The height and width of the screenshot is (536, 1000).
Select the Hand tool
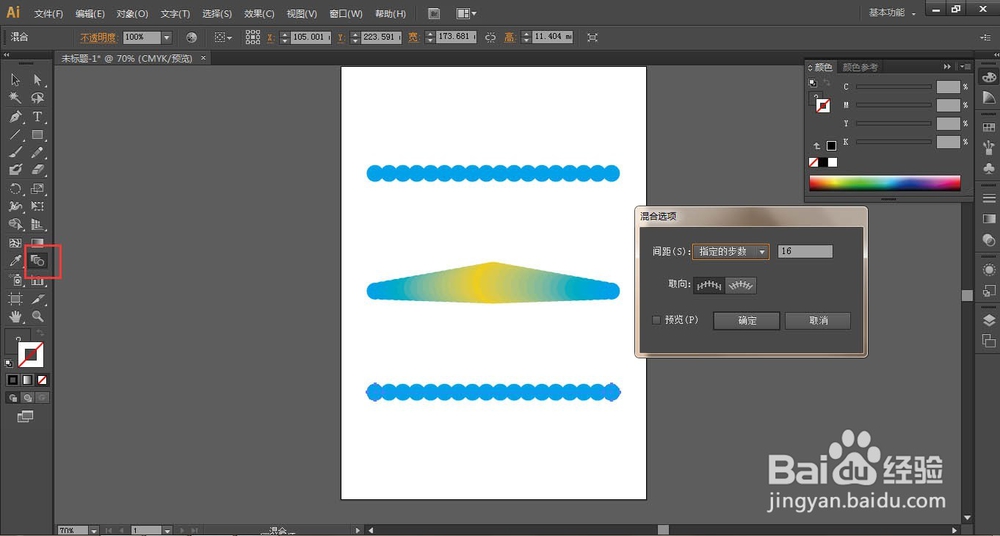pyautogui.click(x=15, y=316)
